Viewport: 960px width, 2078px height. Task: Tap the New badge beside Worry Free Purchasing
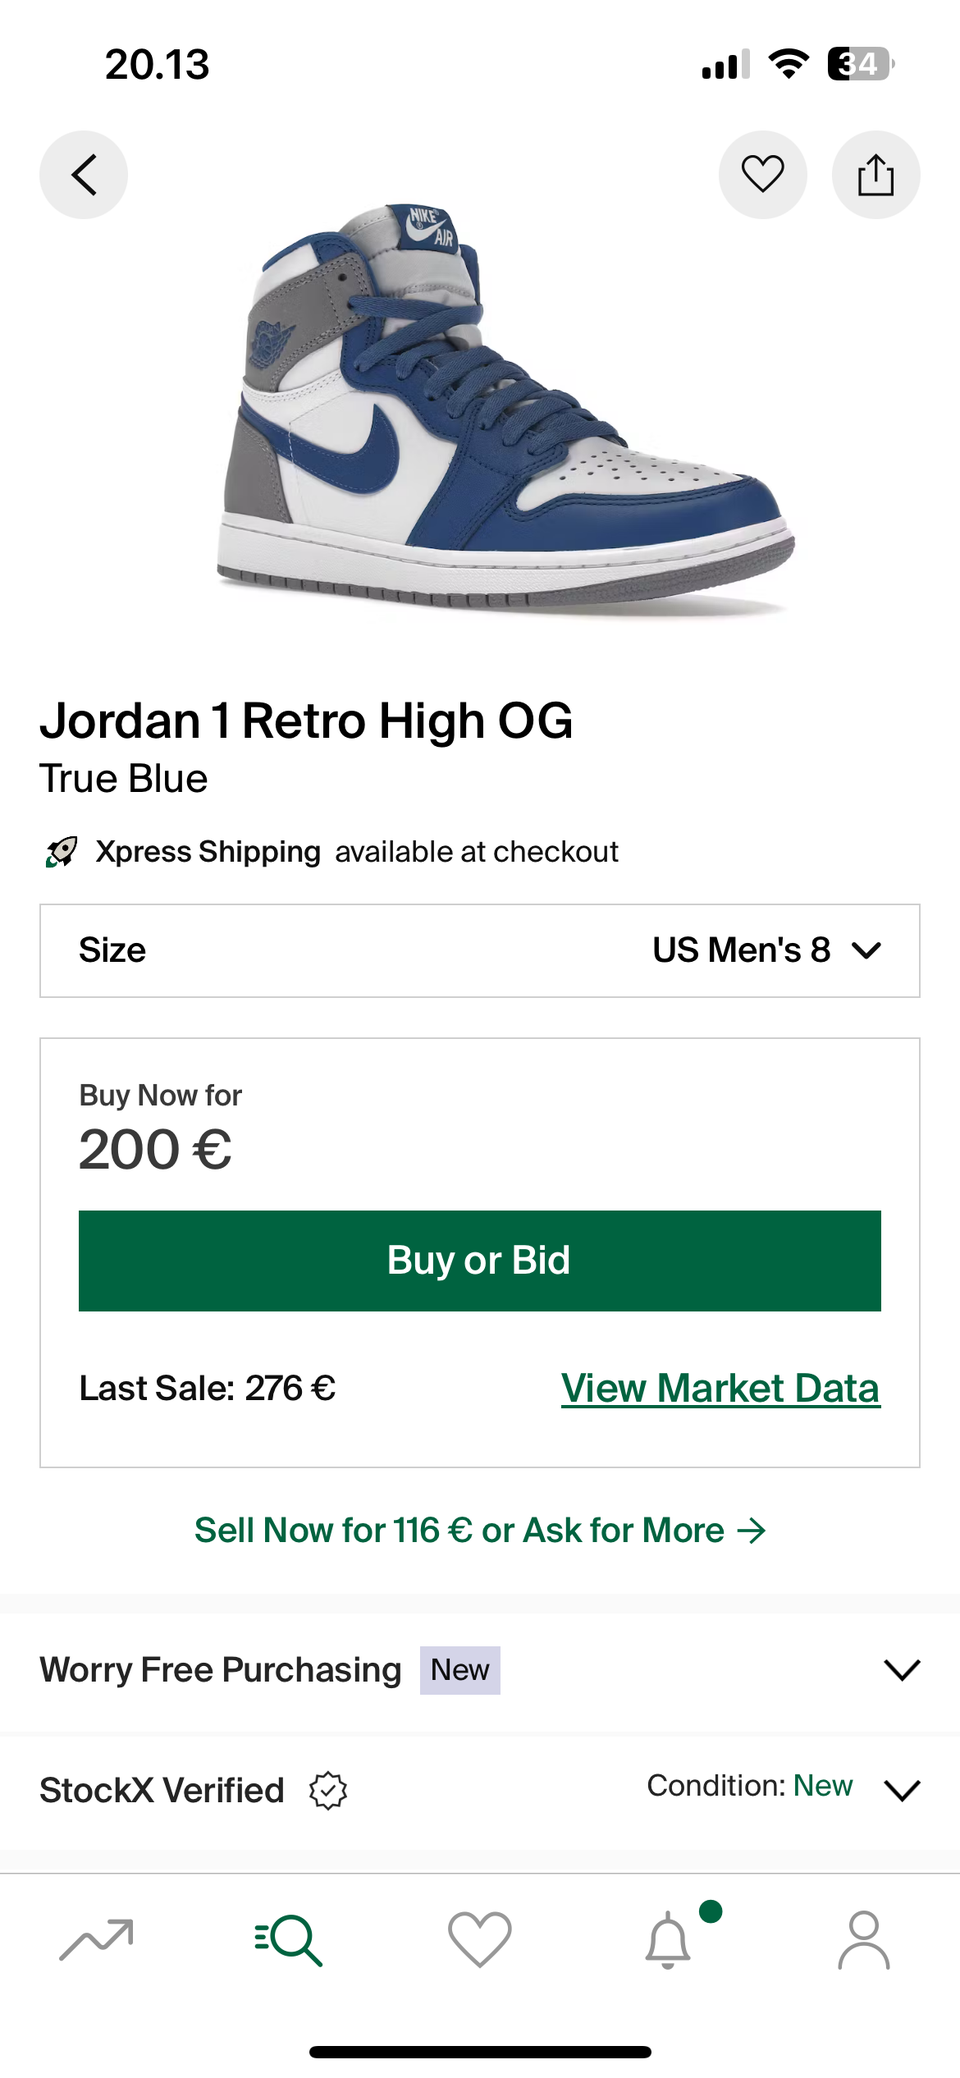pos(460,1670)
